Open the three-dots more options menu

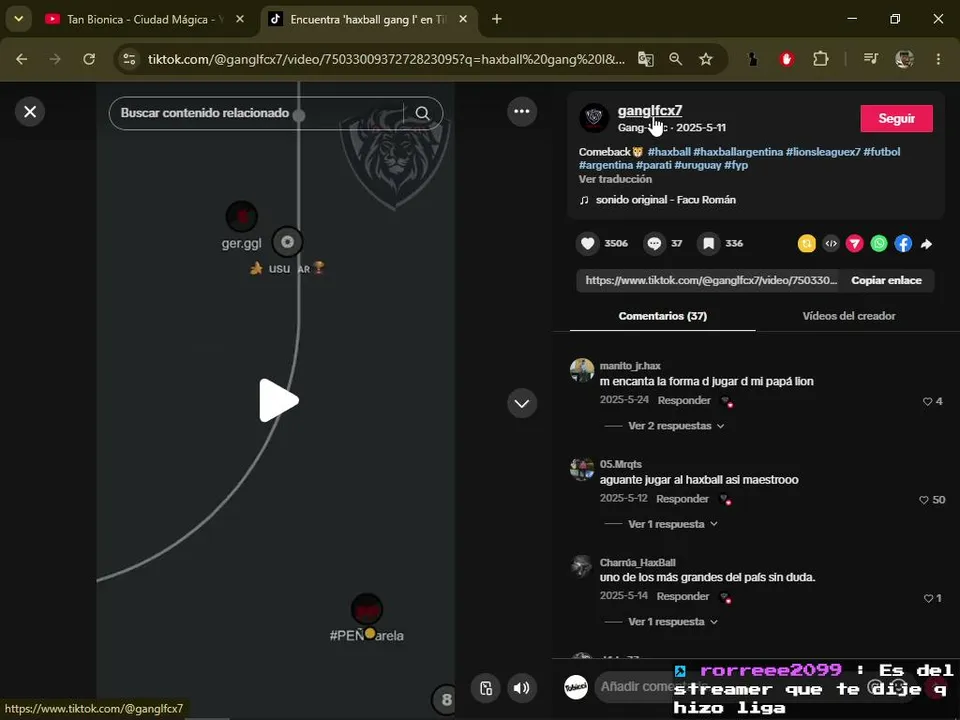tap(522, 111)
